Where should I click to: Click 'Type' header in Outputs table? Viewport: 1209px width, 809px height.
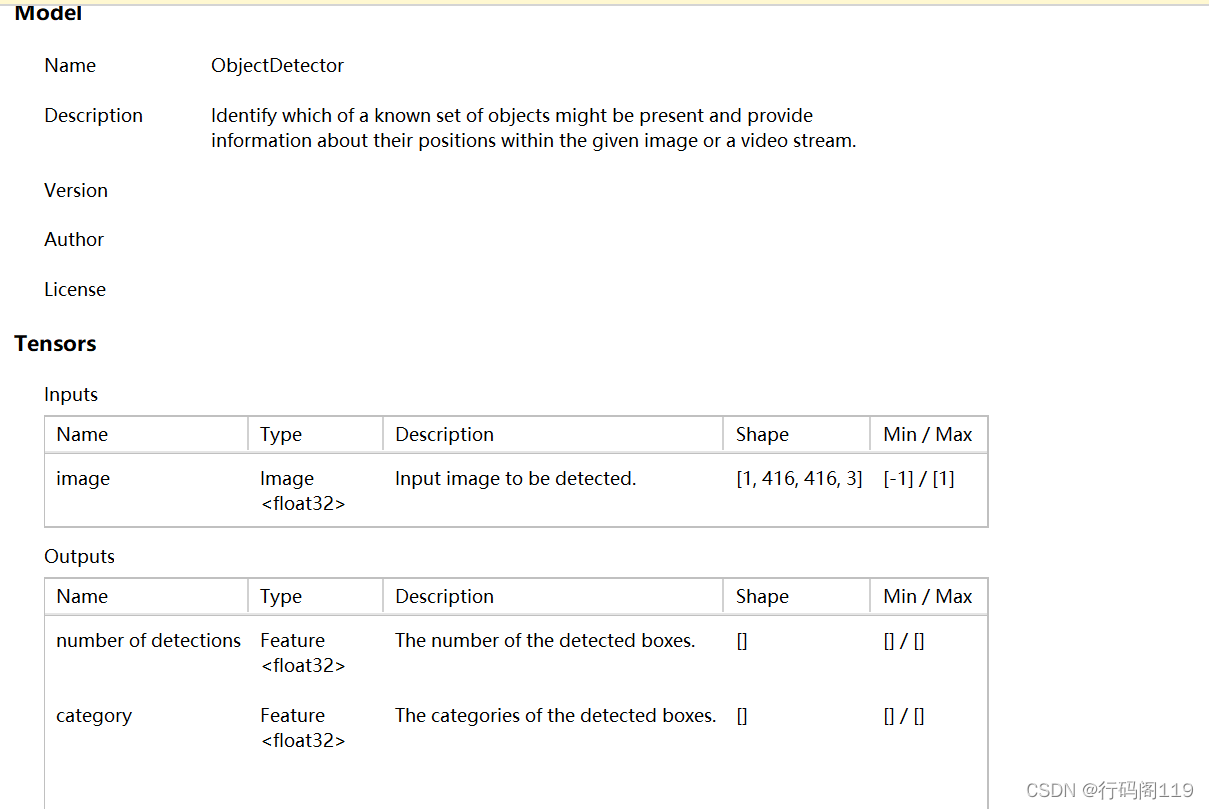tap(280, 597)
